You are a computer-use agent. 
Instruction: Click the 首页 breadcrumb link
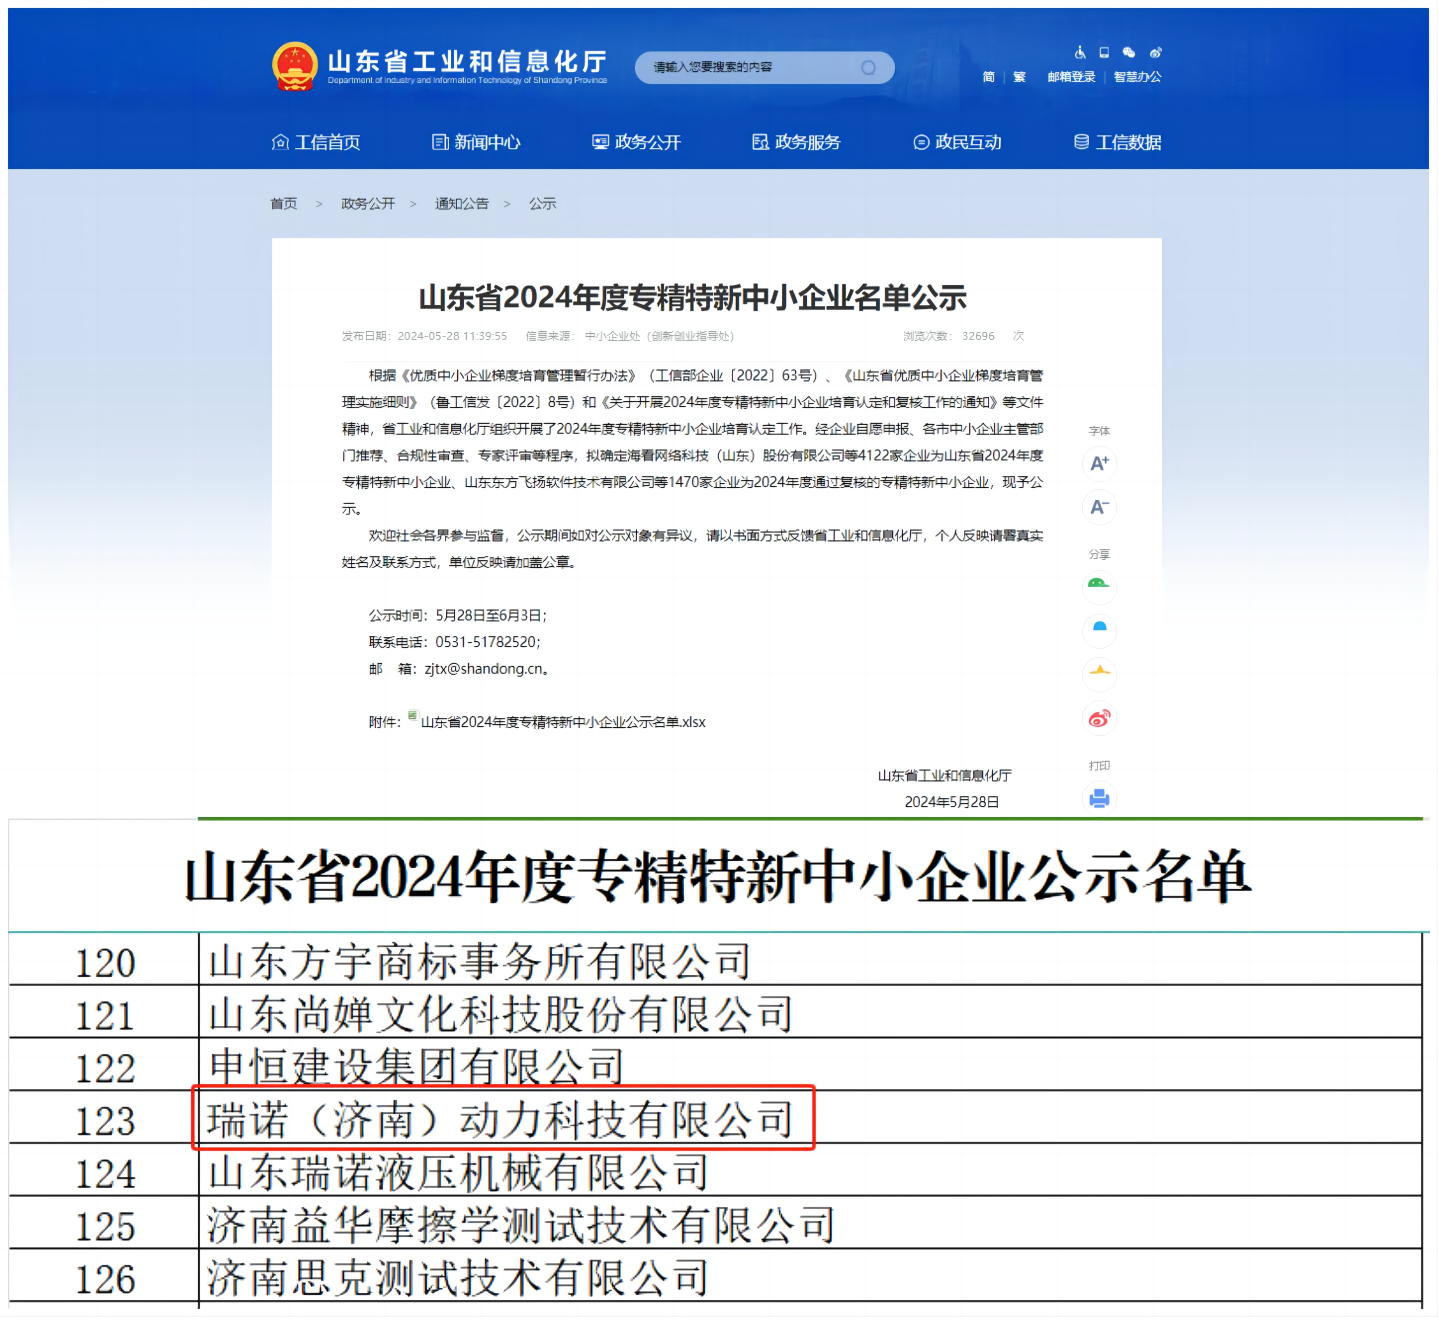284,204
